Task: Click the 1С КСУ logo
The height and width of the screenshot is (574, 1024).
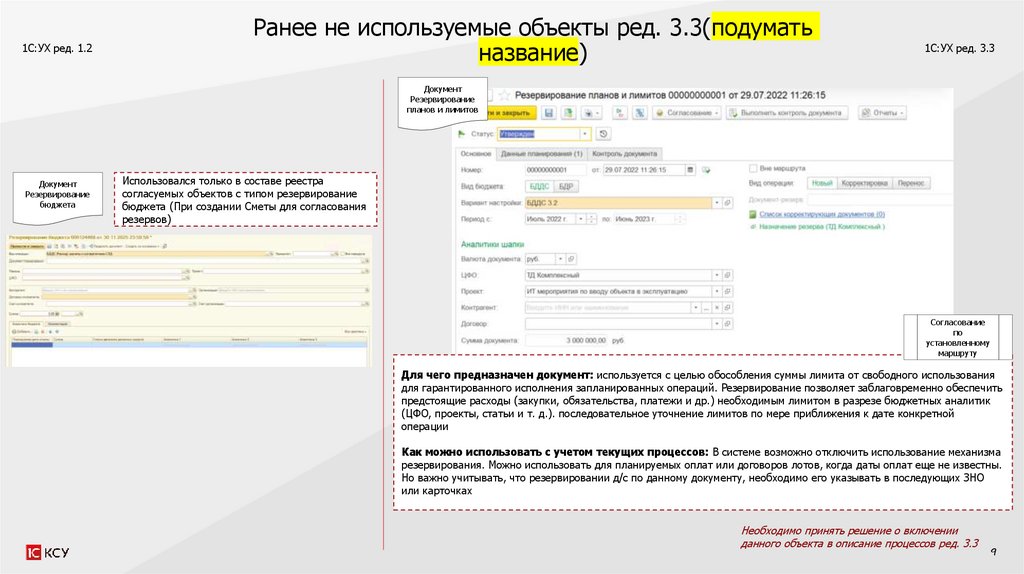Action: point(47,552)
